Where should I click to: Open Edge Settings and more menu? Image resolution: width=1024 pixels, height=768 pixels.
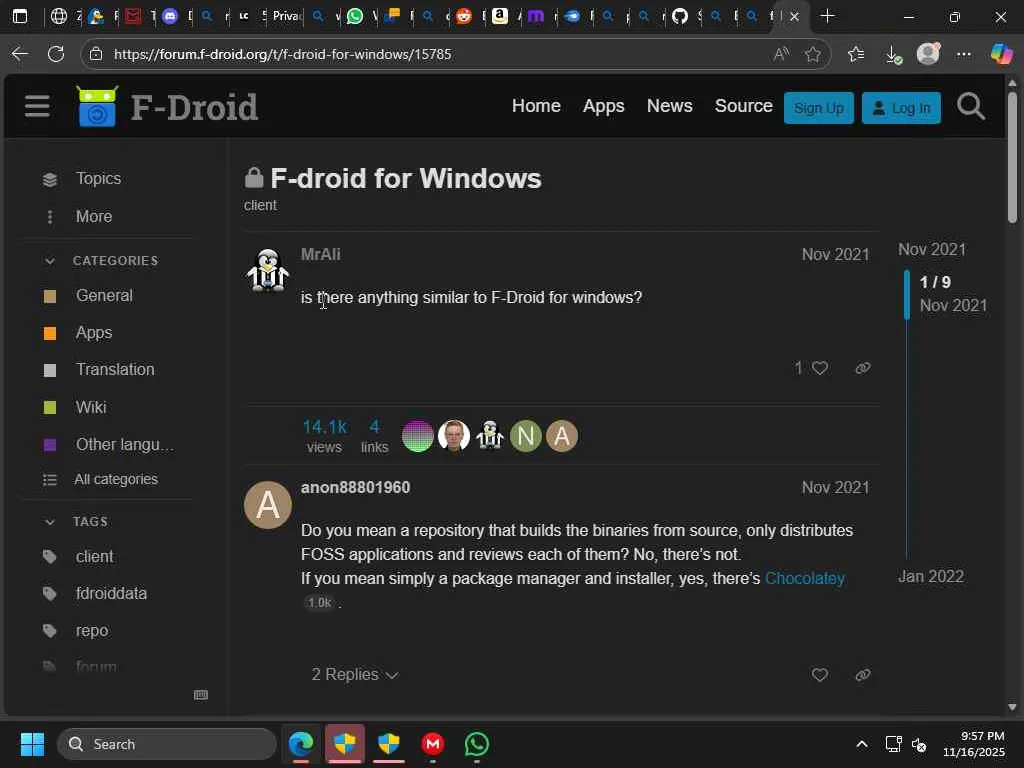pyautogui.click(x=964, y=54)
